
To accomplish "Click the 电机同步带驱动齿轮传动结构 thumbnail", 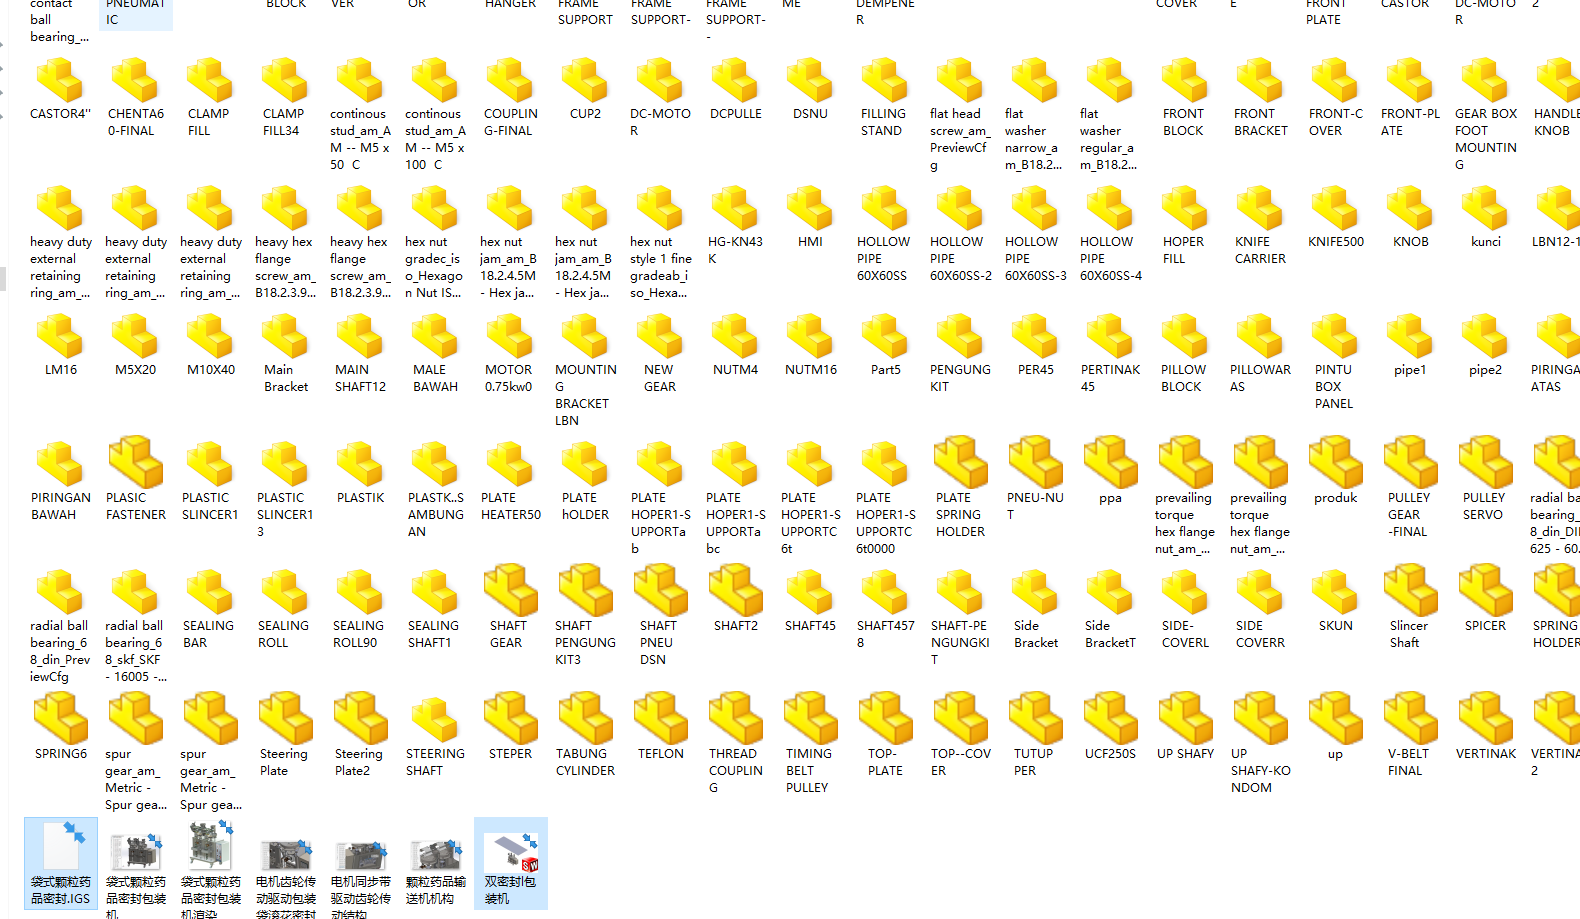I will pos(360,856).
